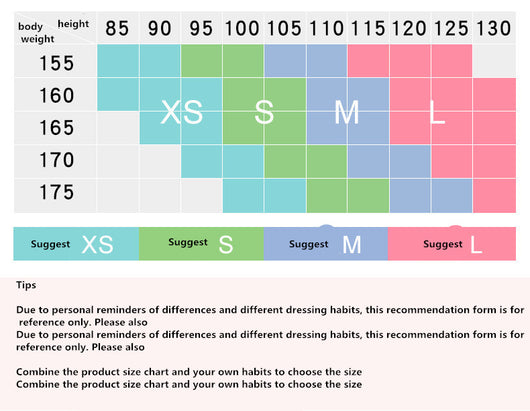Screen dimensions: 530x411
Task: Click the Suggest S green legend block
Action: coord(201,244)
